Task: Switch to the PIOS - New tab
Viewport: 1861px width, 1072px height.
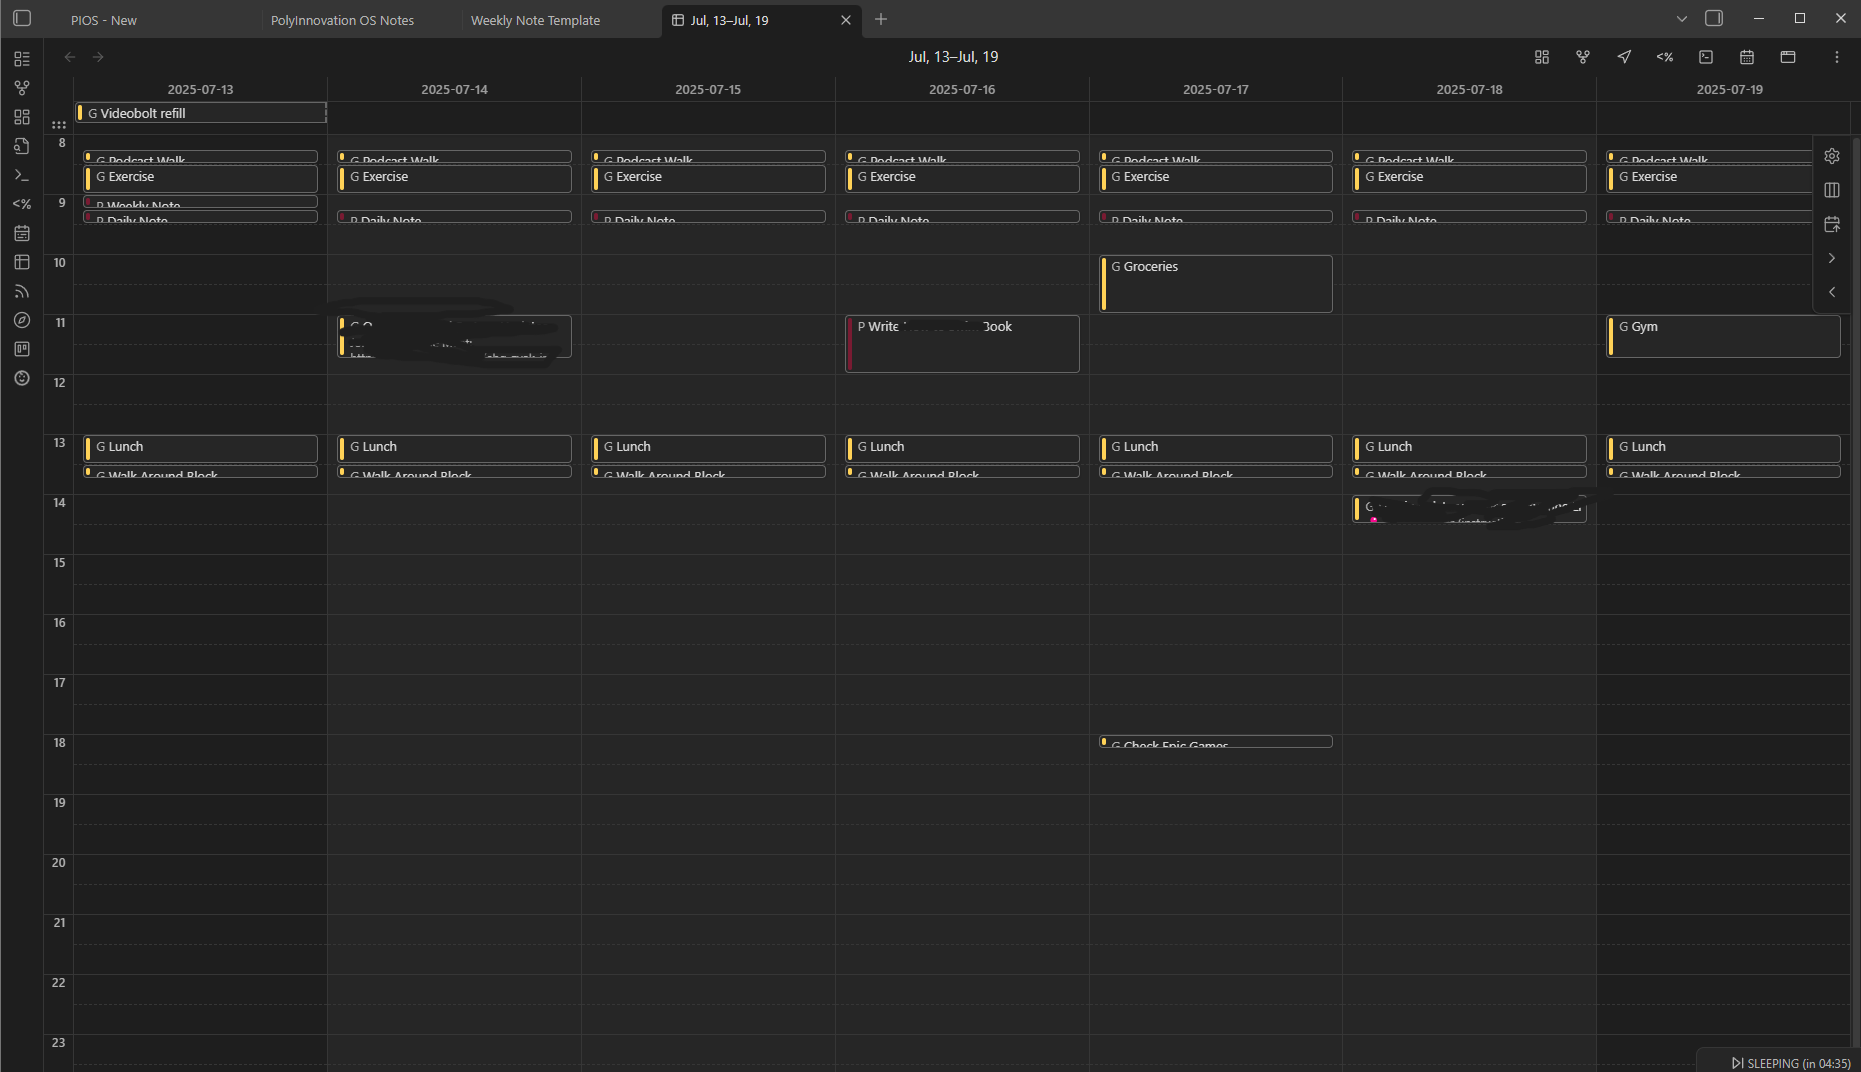Action: coord(104,20)
